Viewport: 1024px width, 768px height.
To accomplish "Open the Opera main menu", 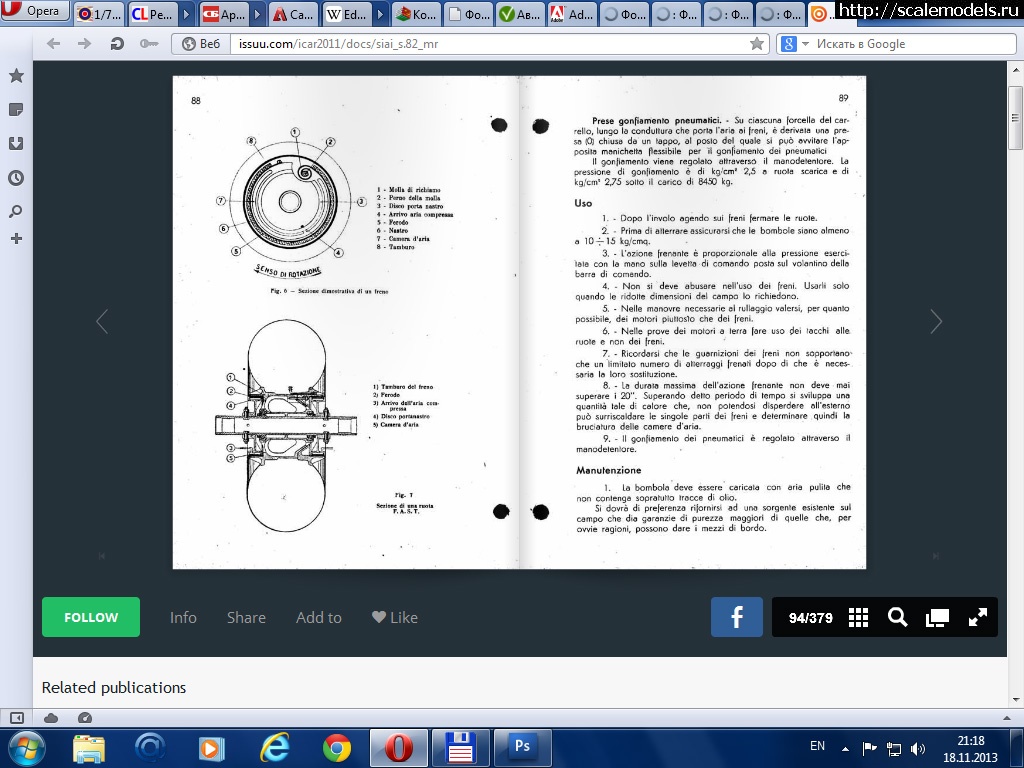I will [35, 11].
